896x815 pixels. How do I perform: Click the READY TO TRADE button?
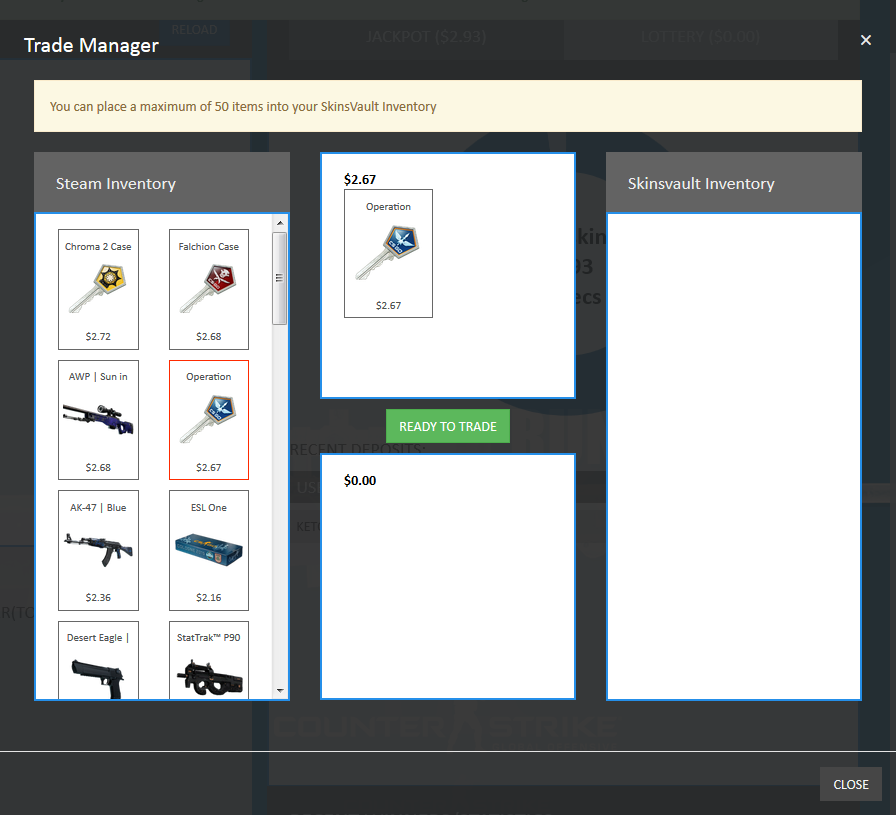[448, 426]
